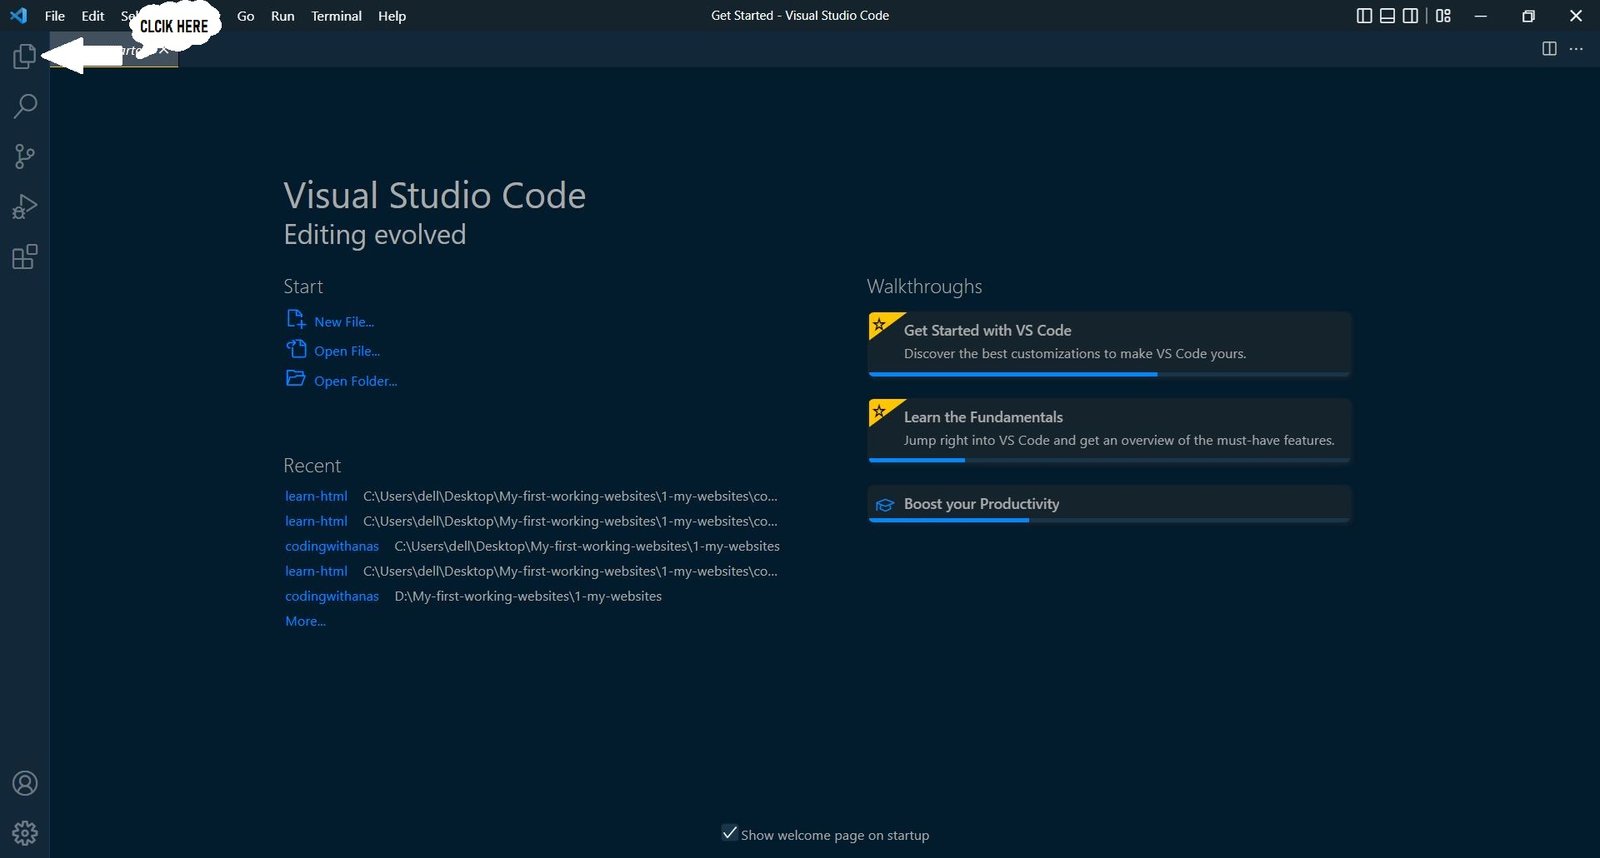Open the Explorer view in the activity bar

(x=24, y=57)
